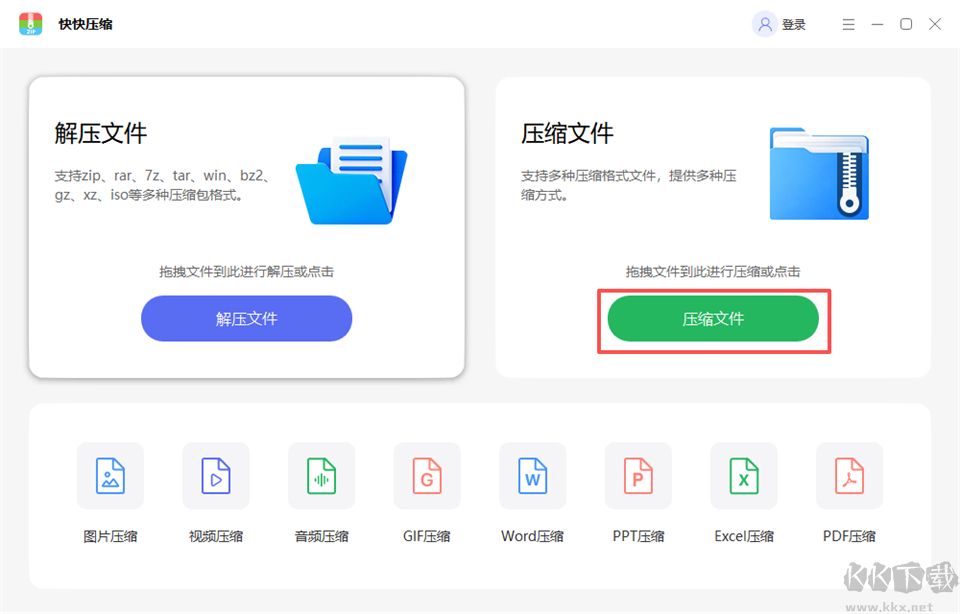This screenshot has height=614, width=960.
Task: Click the GIF压缩 label
Action: click(x=427, y=536)
